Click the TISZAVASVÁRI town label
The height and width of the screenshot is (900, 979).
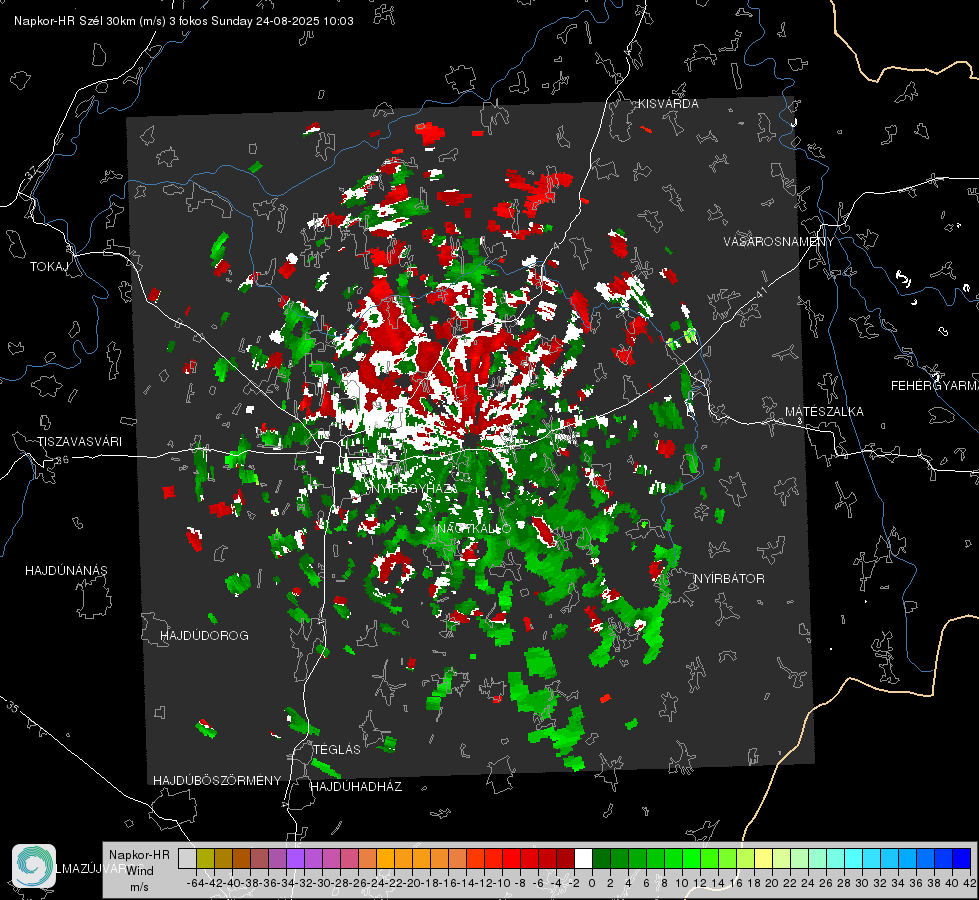[x=79, y=442]
